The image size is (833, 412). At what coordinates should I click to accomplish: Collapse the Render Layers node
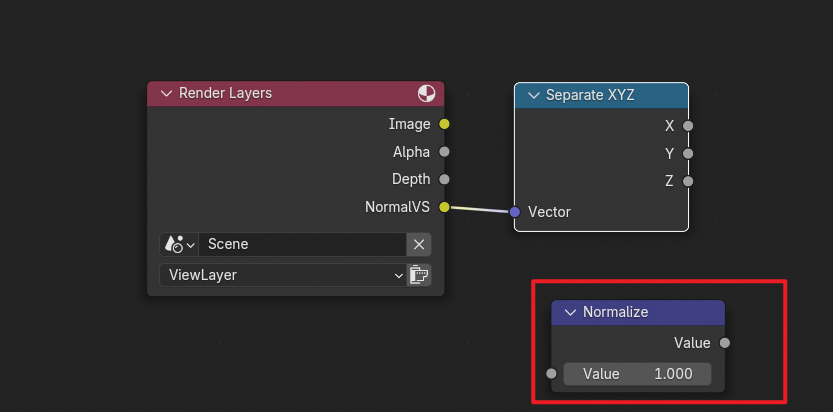[165, 94]
